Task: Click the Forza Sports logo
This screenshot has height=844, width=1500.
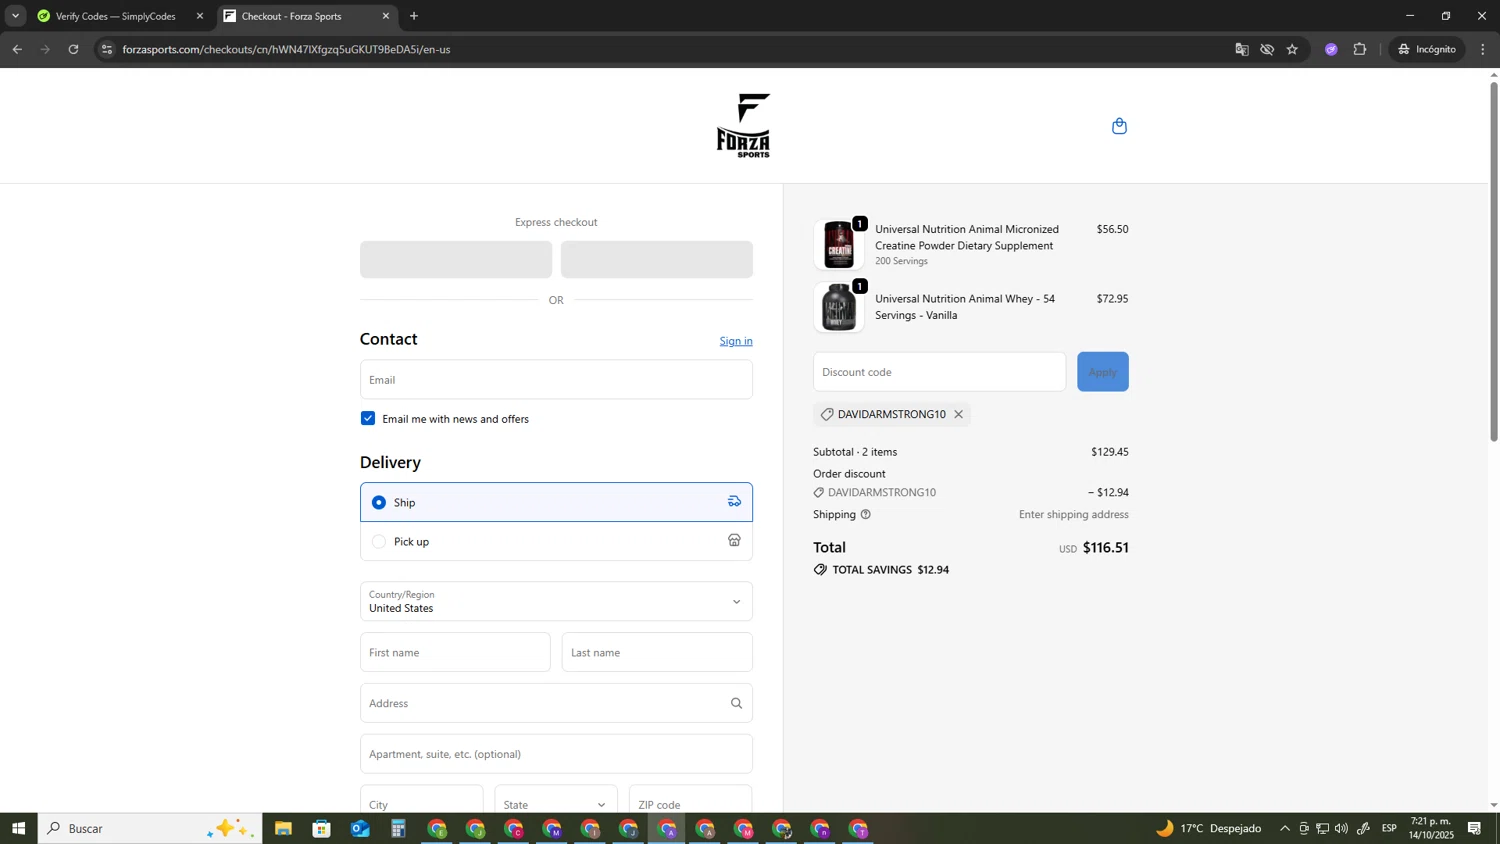Action: 743,126
